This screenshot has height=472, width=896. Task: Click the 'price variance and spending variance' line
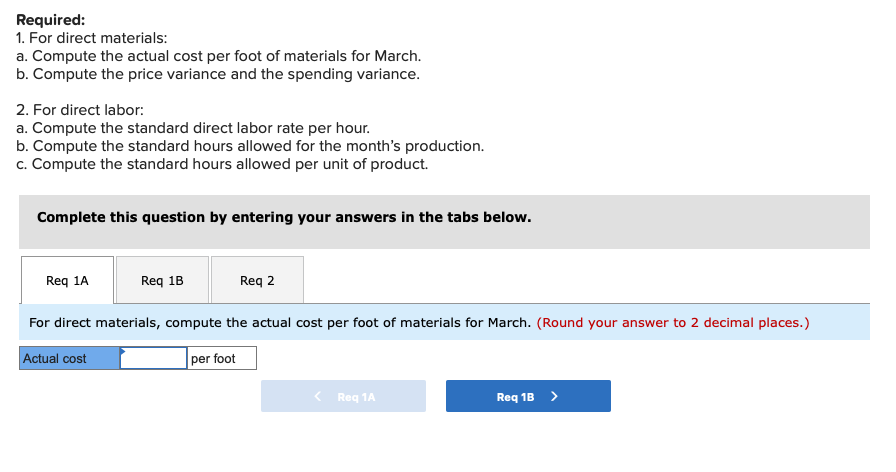(218, 74)
